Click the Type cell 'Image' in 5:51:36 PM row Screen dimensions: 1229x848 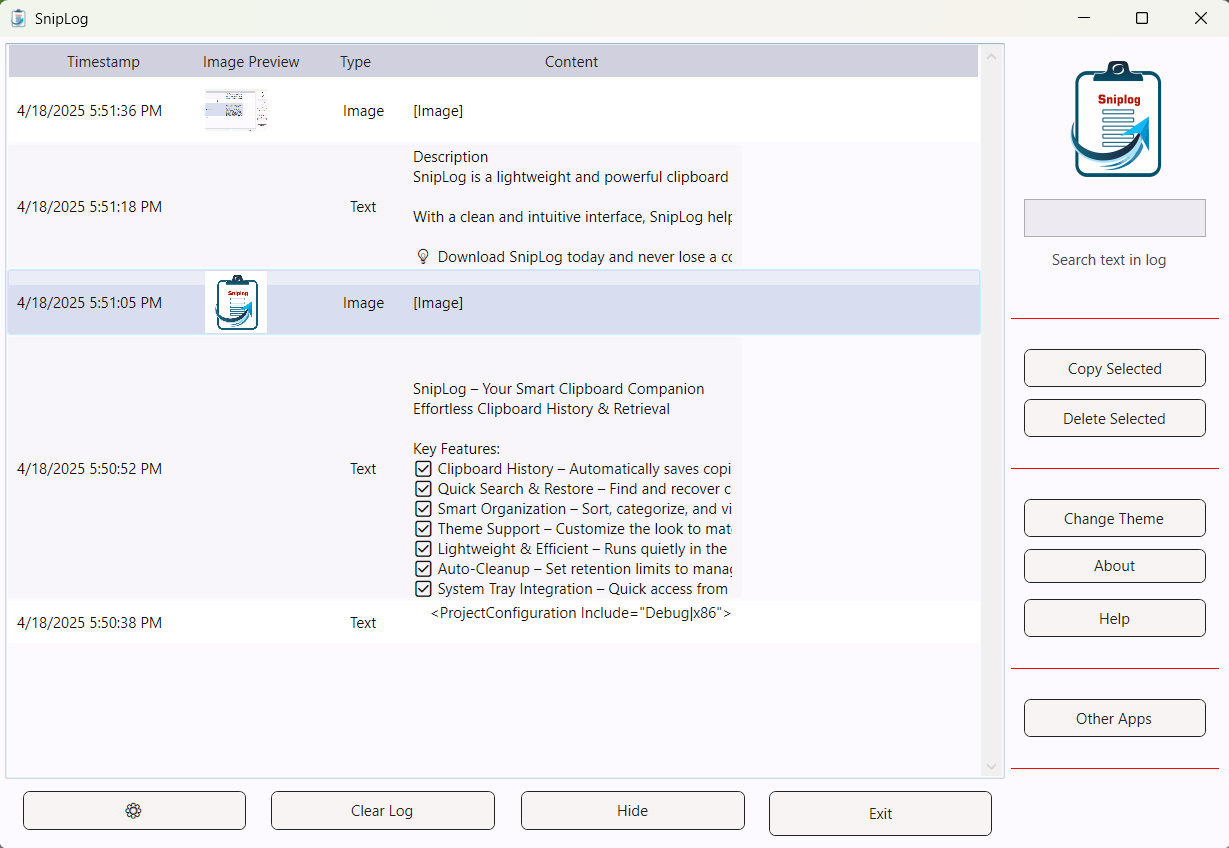363,111
